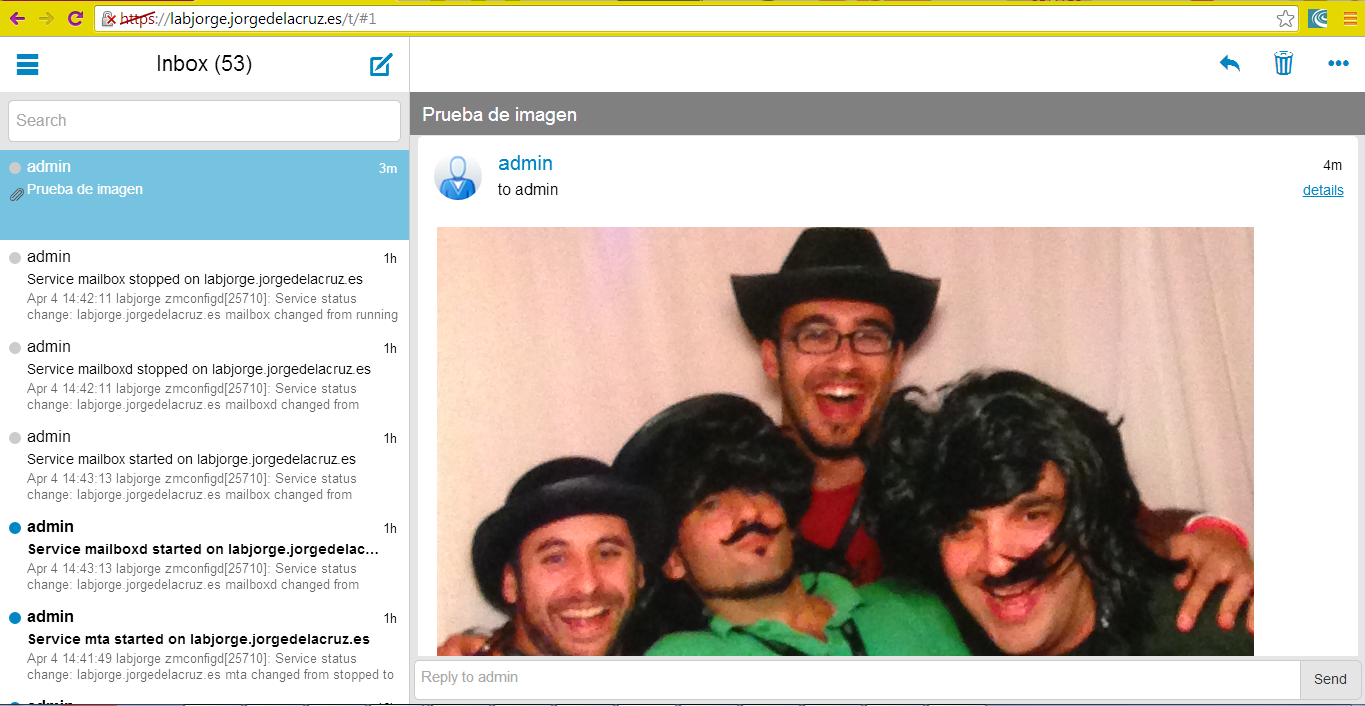
Task: Go back with browser back arrow
Action: (18, 18)
